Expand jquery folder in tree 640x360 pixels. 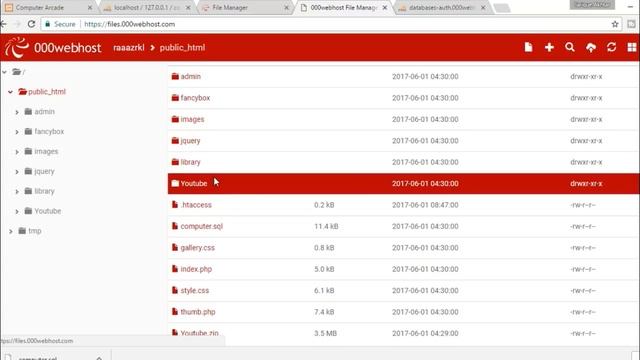tap(17, 172)
